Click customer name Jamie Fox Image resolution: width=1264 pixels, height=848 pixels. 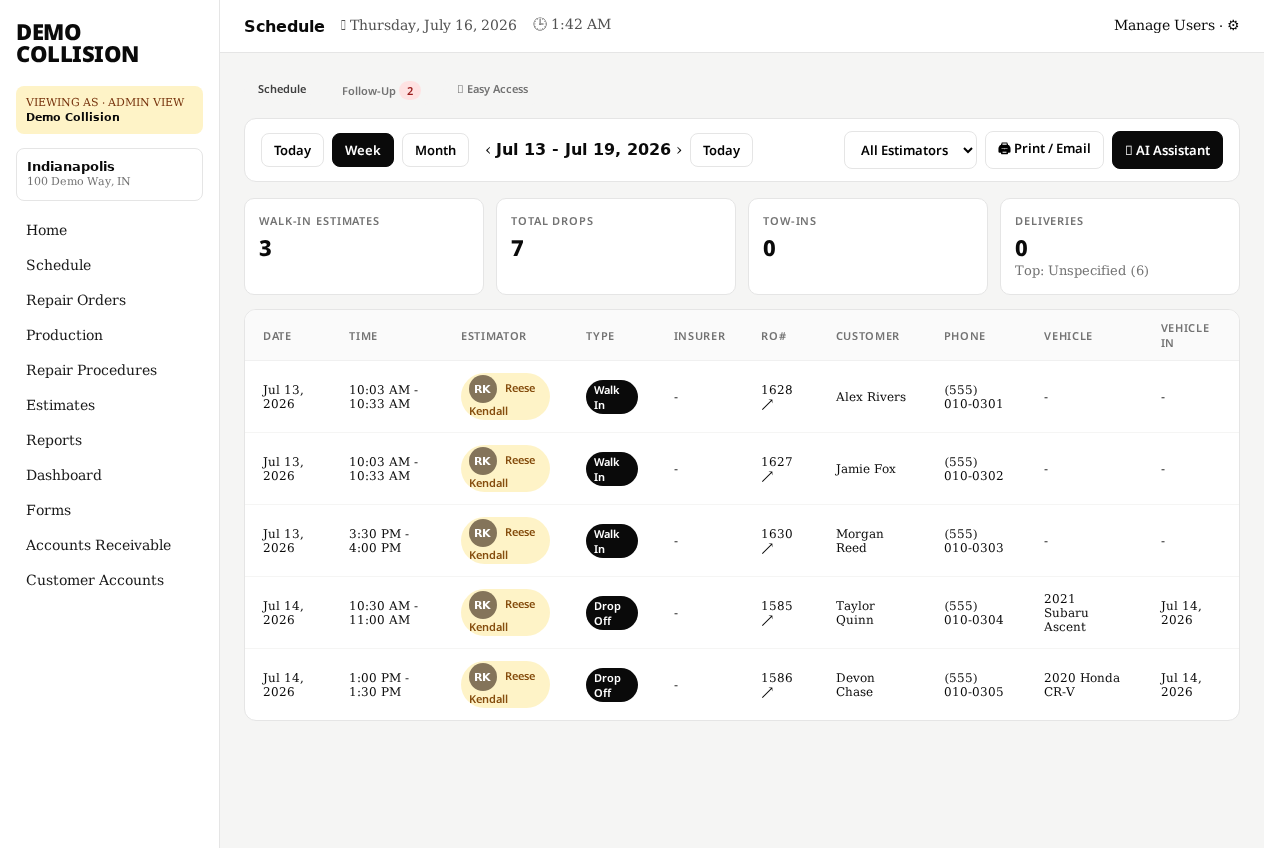(866, 469)
